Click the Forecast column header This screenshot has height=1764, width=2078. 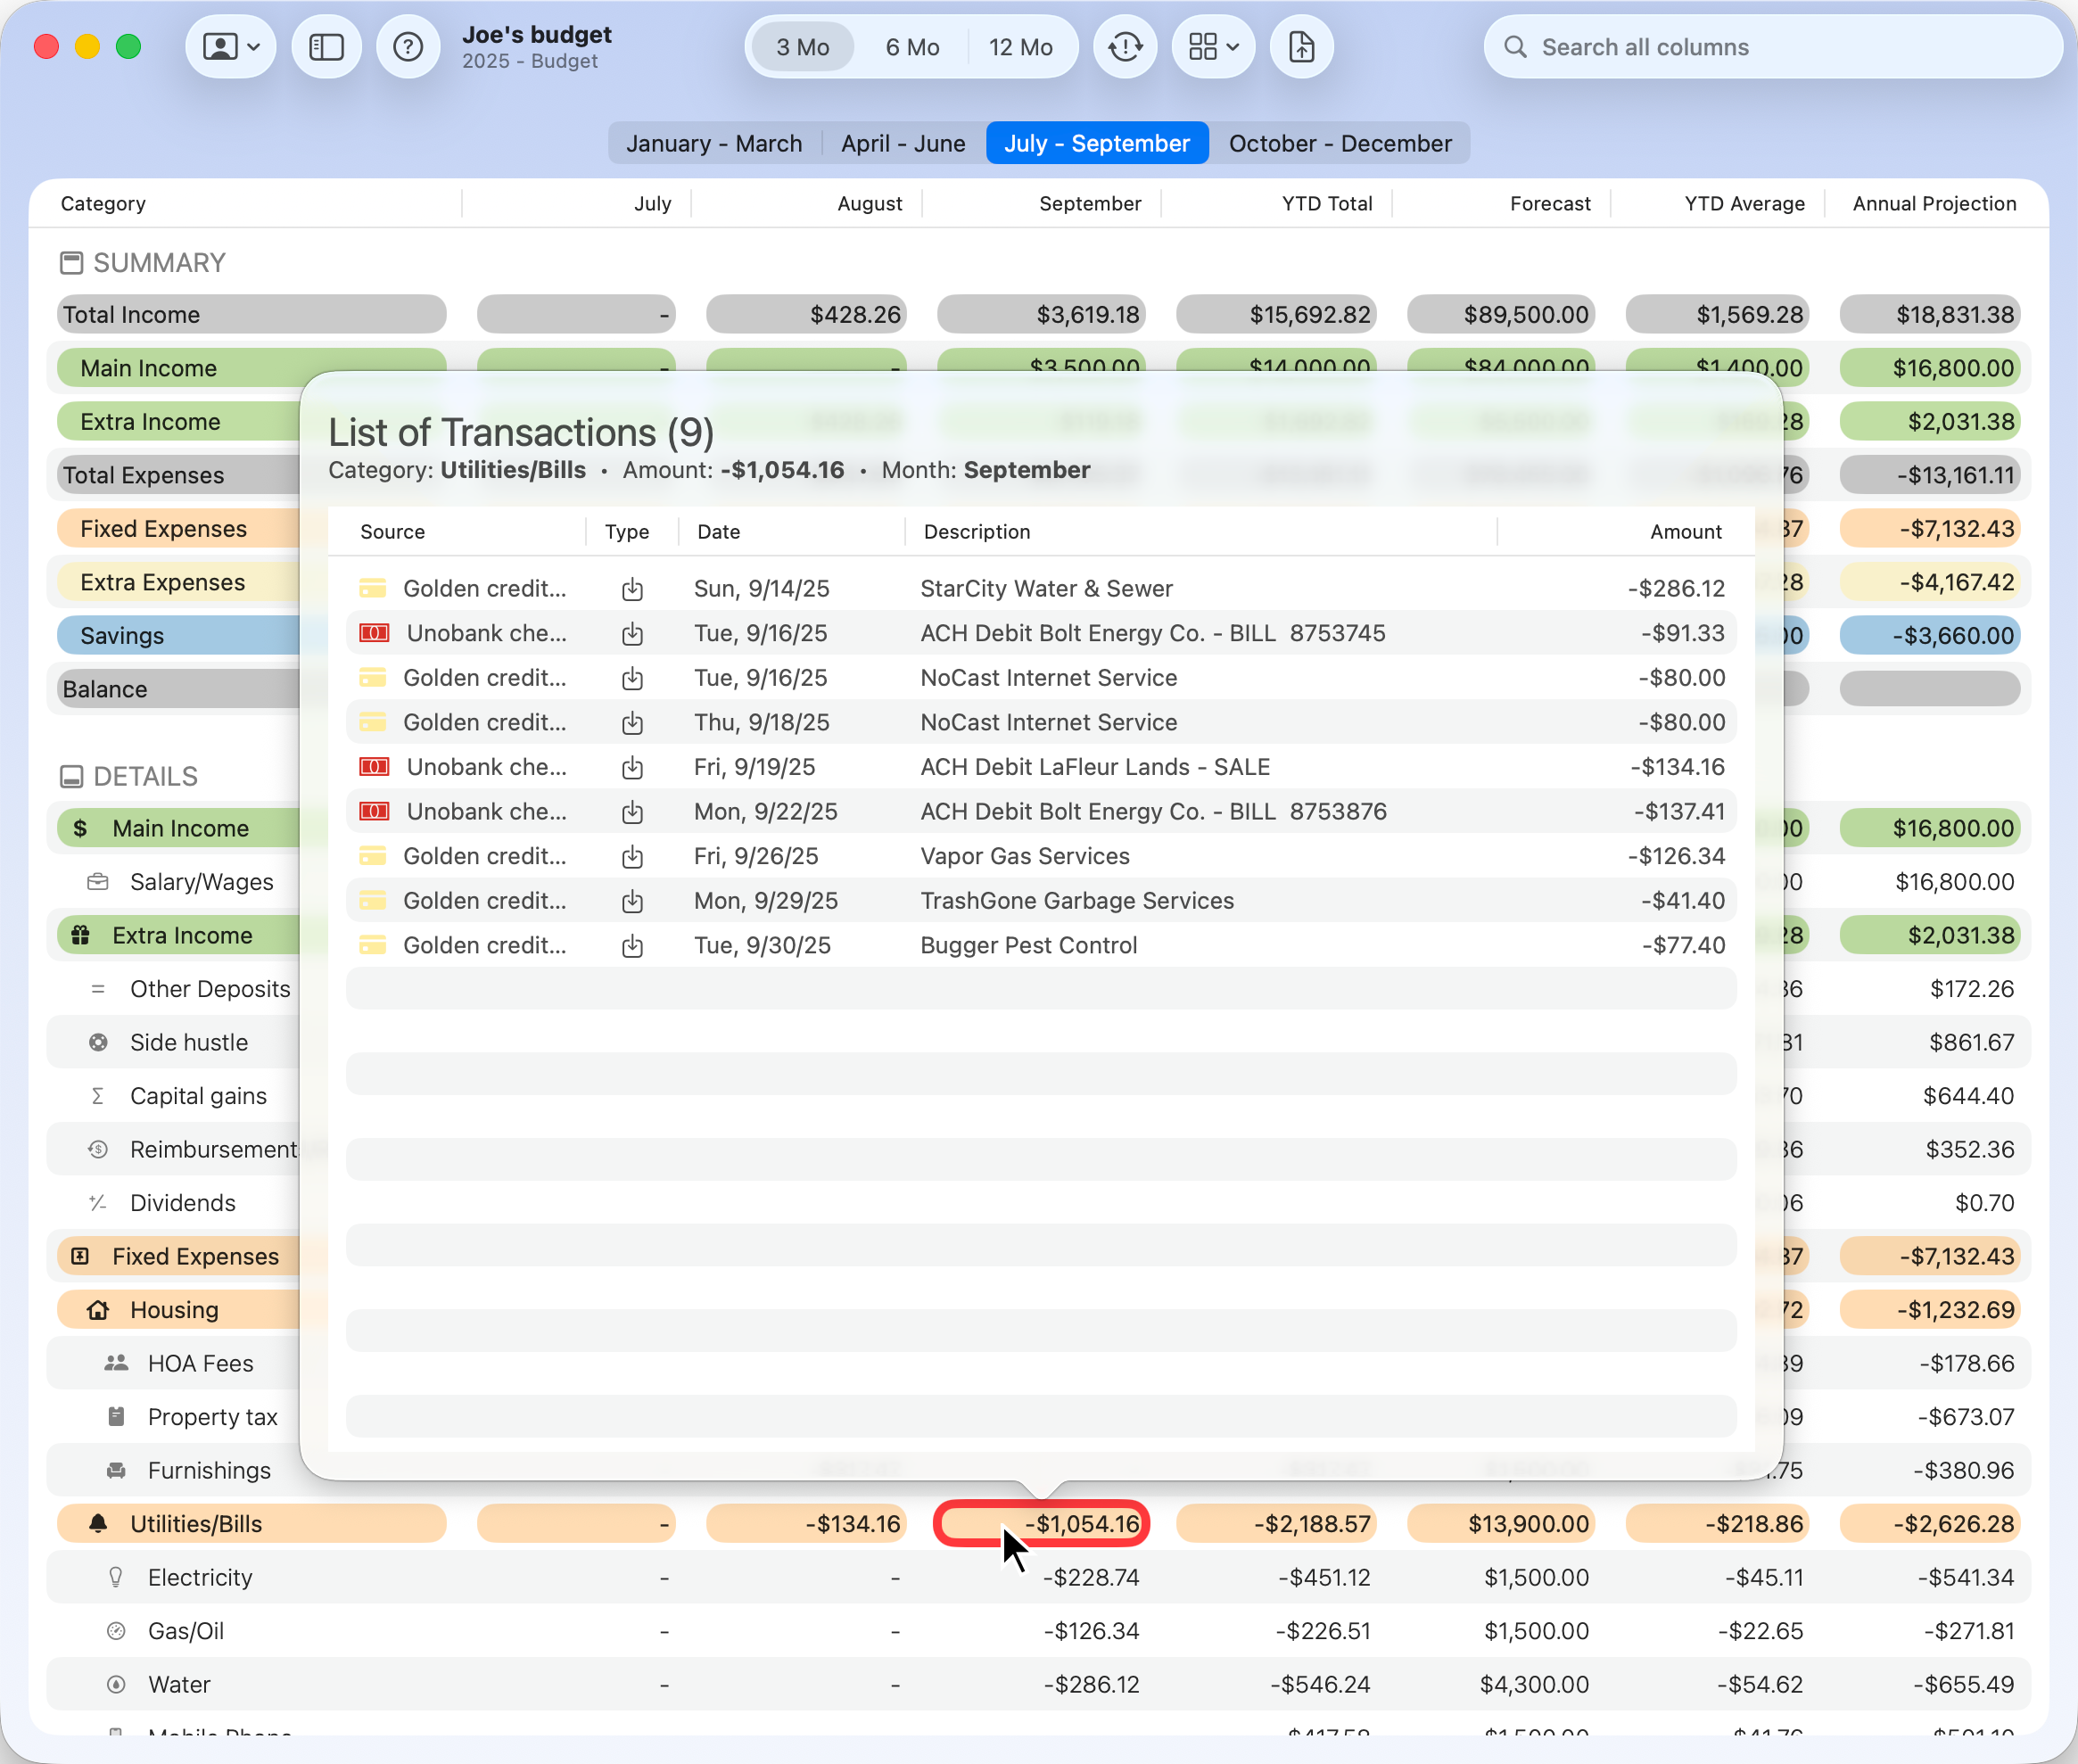(1549, 203)
